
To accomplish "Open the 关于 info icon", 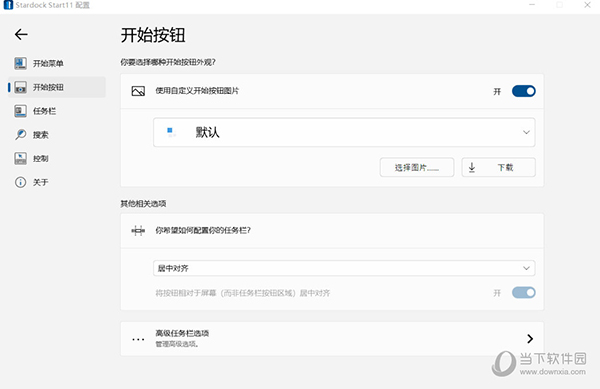I will [x=21, y=182].
